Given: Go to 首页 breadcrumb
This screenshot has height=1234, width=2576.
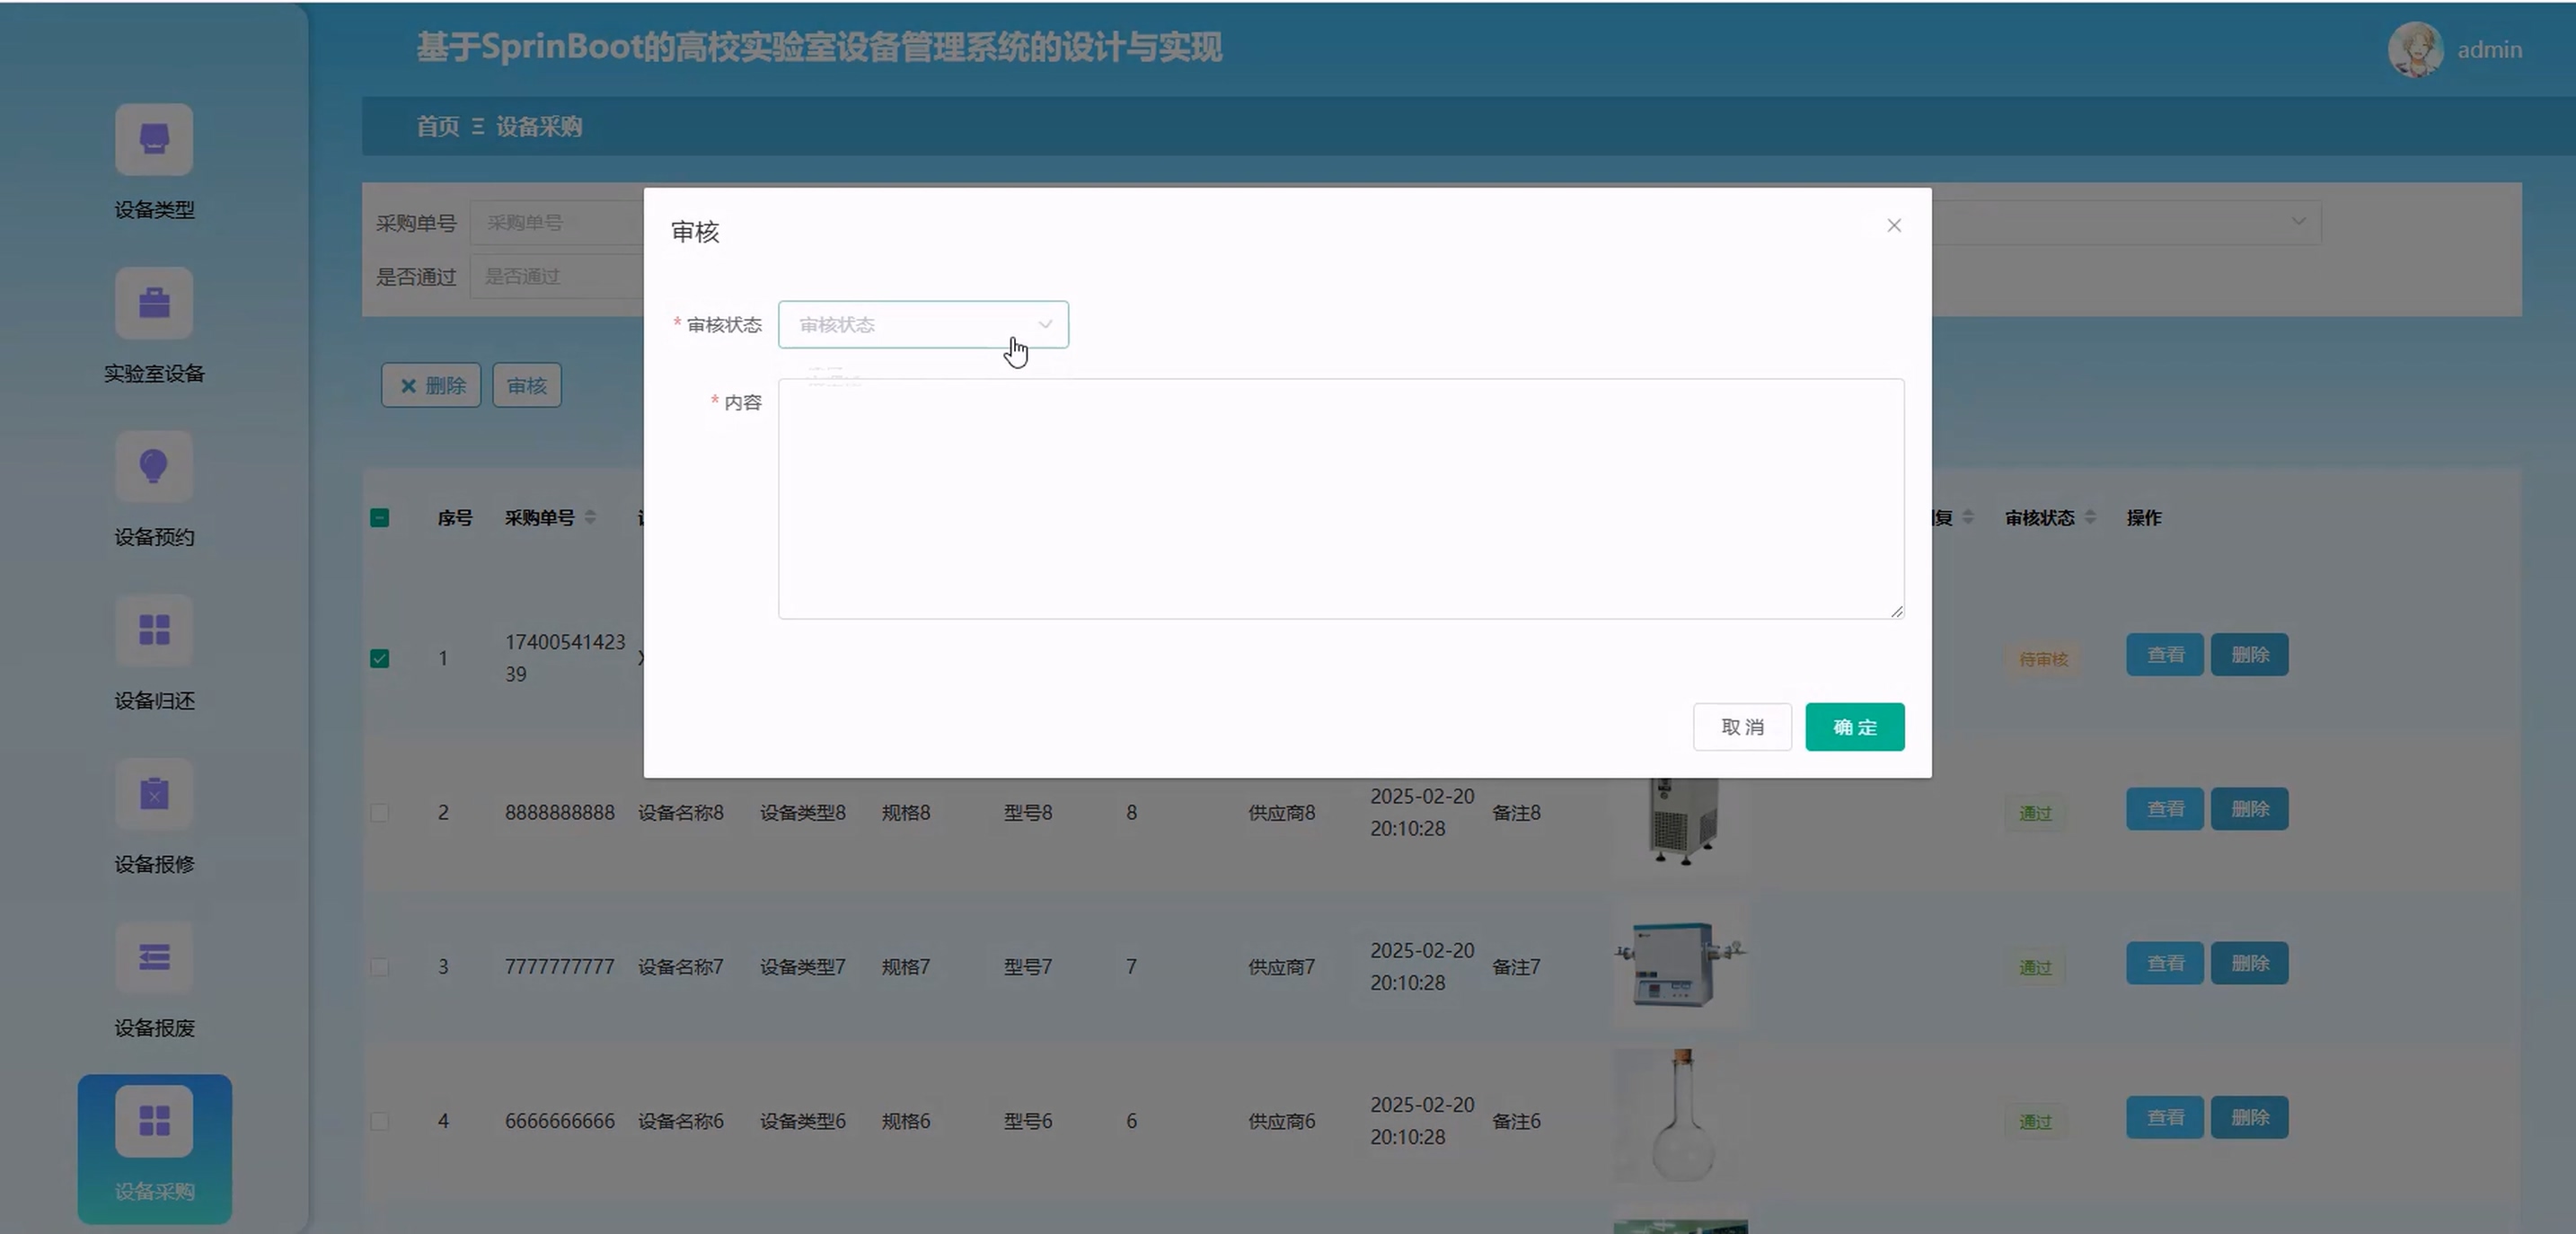Looking at the screenshot, I should point(437,127).
